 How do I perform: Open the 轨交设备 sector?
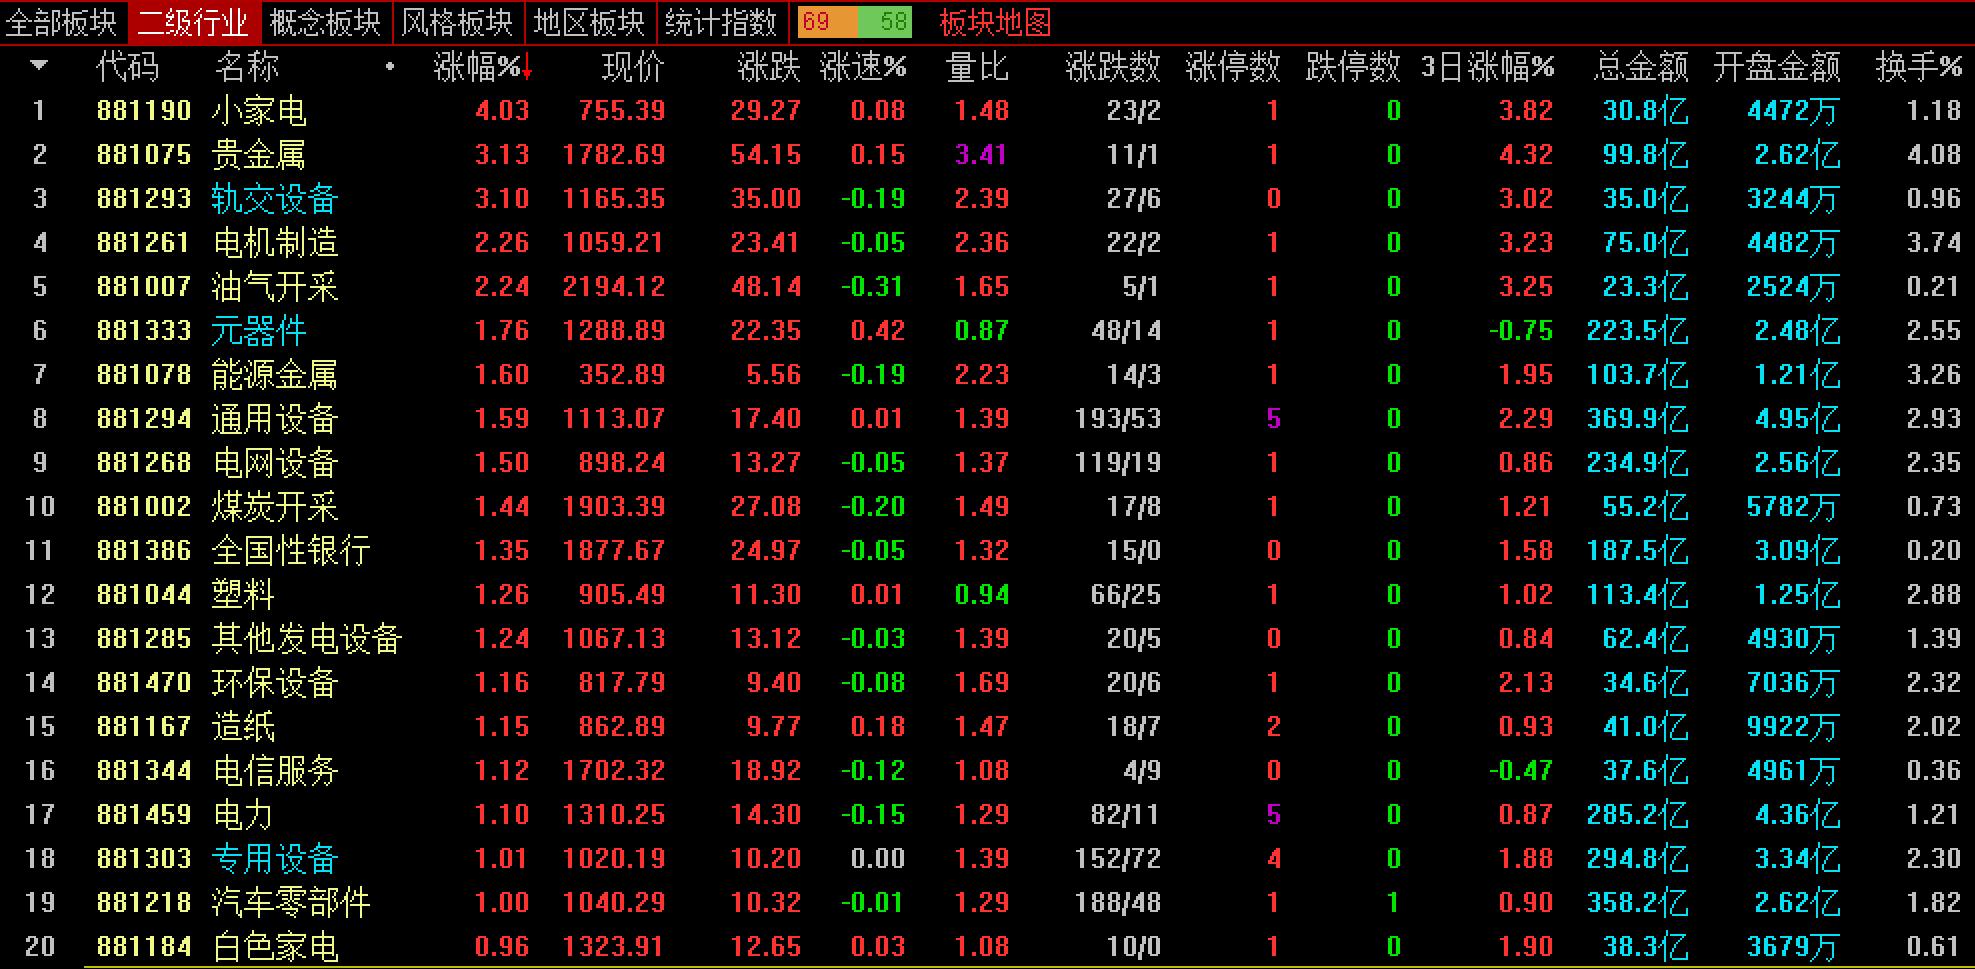(275, 198)
